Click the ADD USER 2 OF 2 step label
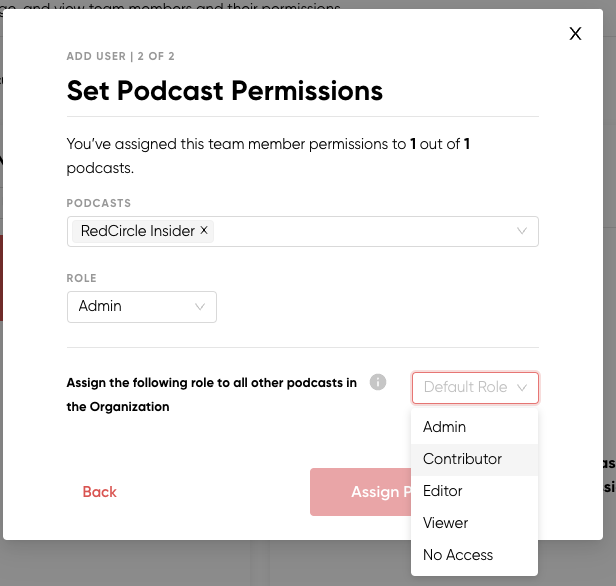The width and height of the screenshot is (616, 586). (x=120, y=56)
